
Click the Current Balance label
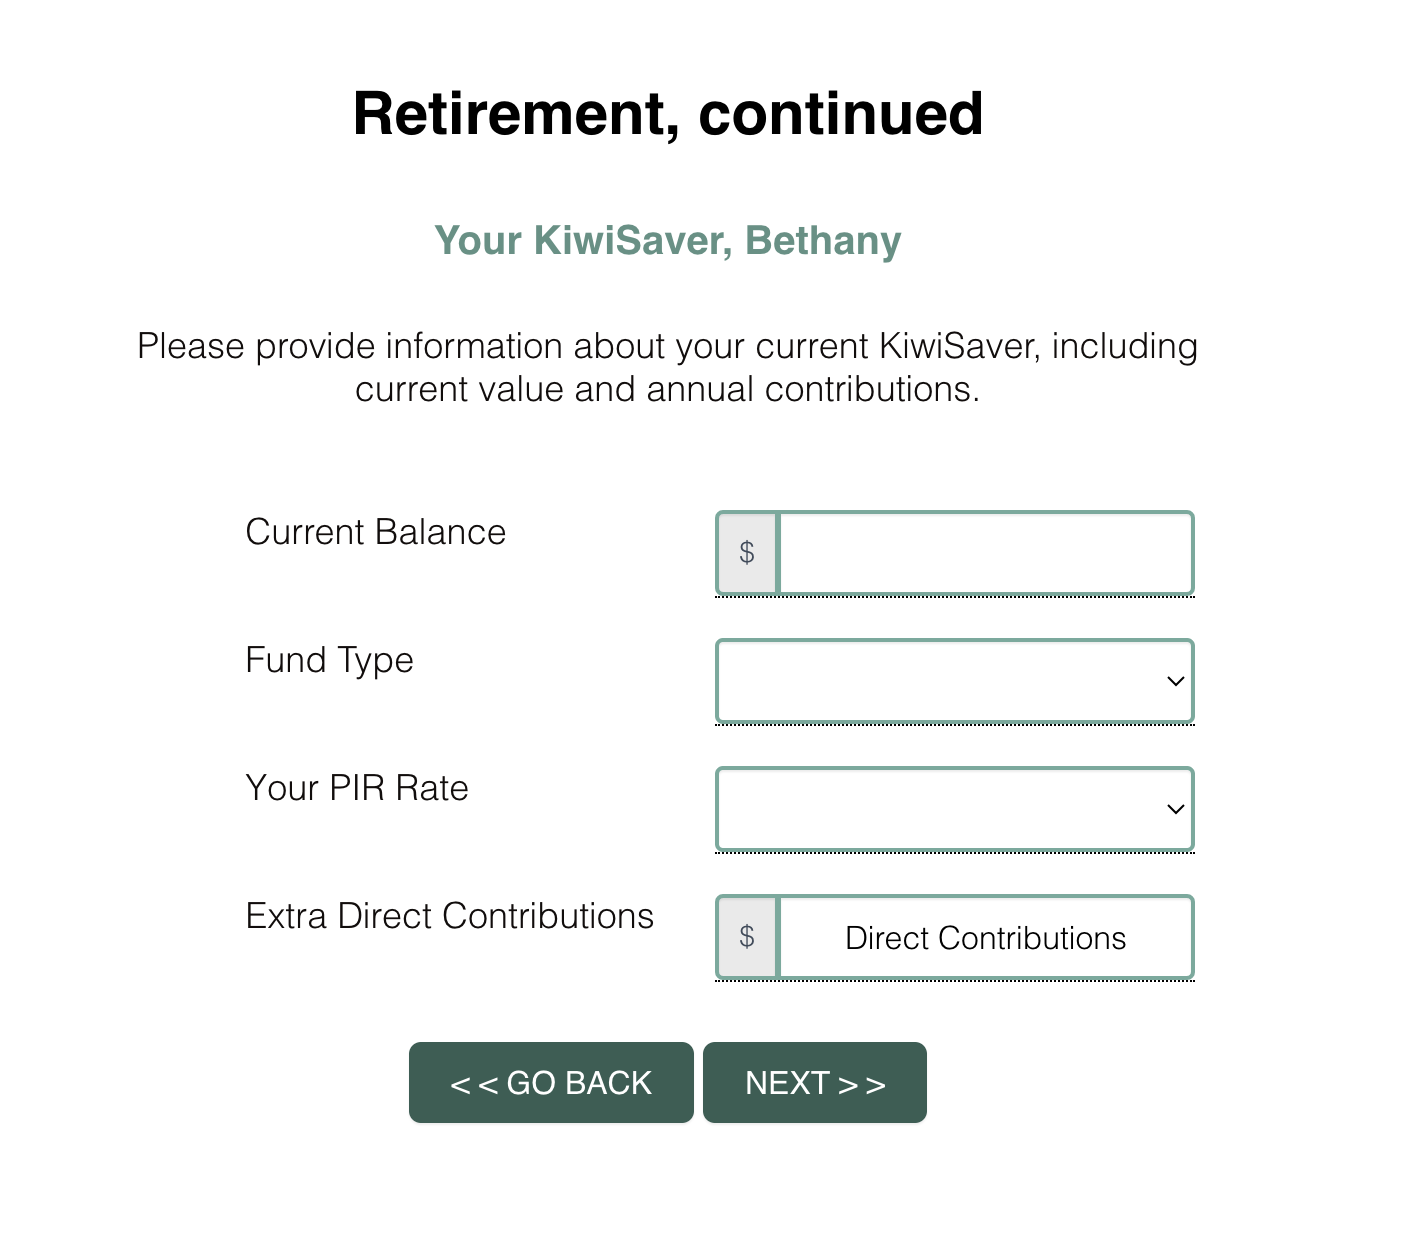[375, 532]
